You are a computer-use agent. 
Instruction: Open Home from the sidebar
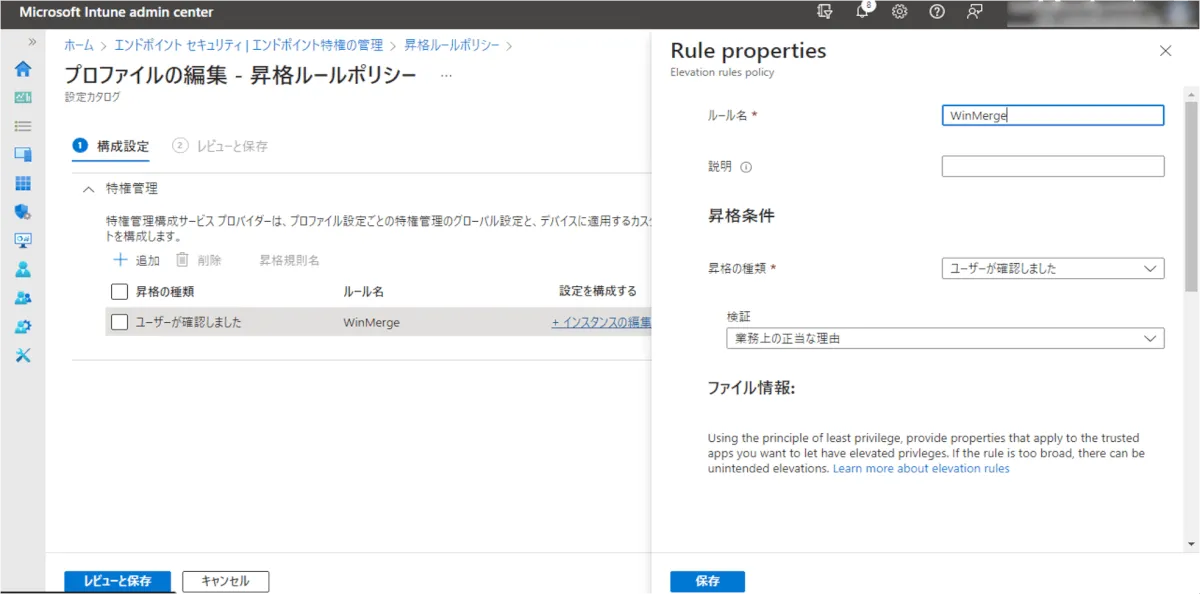22,69
